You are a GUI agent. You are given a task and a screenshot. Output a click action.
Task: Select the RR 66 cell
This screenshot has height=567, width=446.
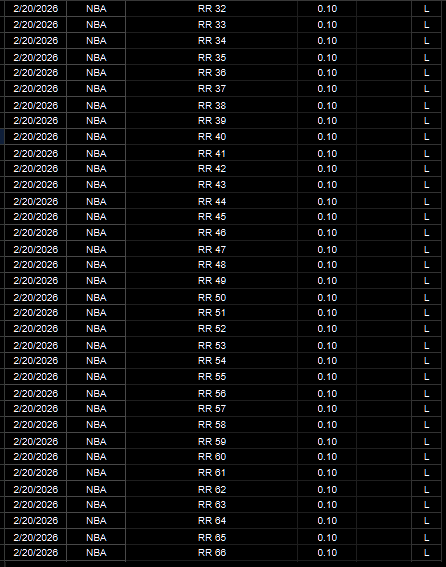tap(212, 553)
